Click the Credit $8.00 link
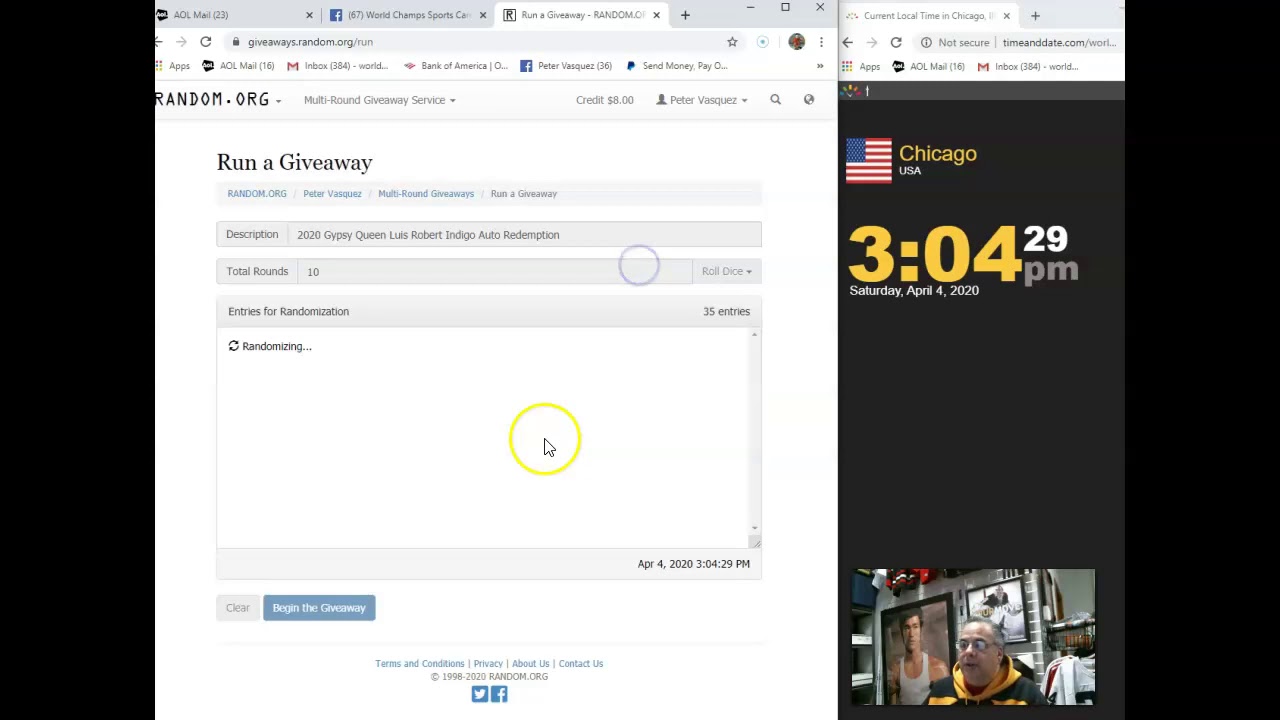This screenshot has width=1280, height=720. (604, 100)
